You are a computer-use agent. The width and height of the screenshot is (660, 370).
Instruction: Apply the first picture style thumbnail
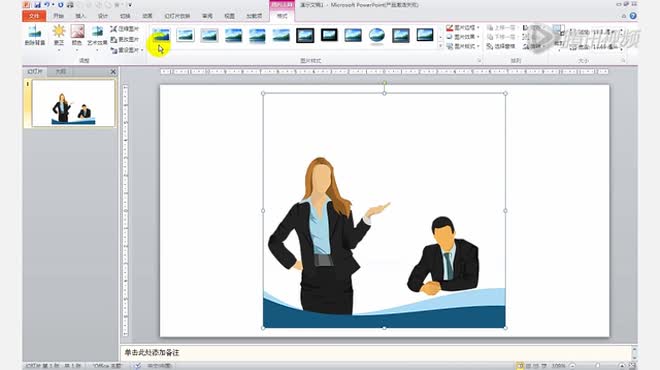coord(161,35)
